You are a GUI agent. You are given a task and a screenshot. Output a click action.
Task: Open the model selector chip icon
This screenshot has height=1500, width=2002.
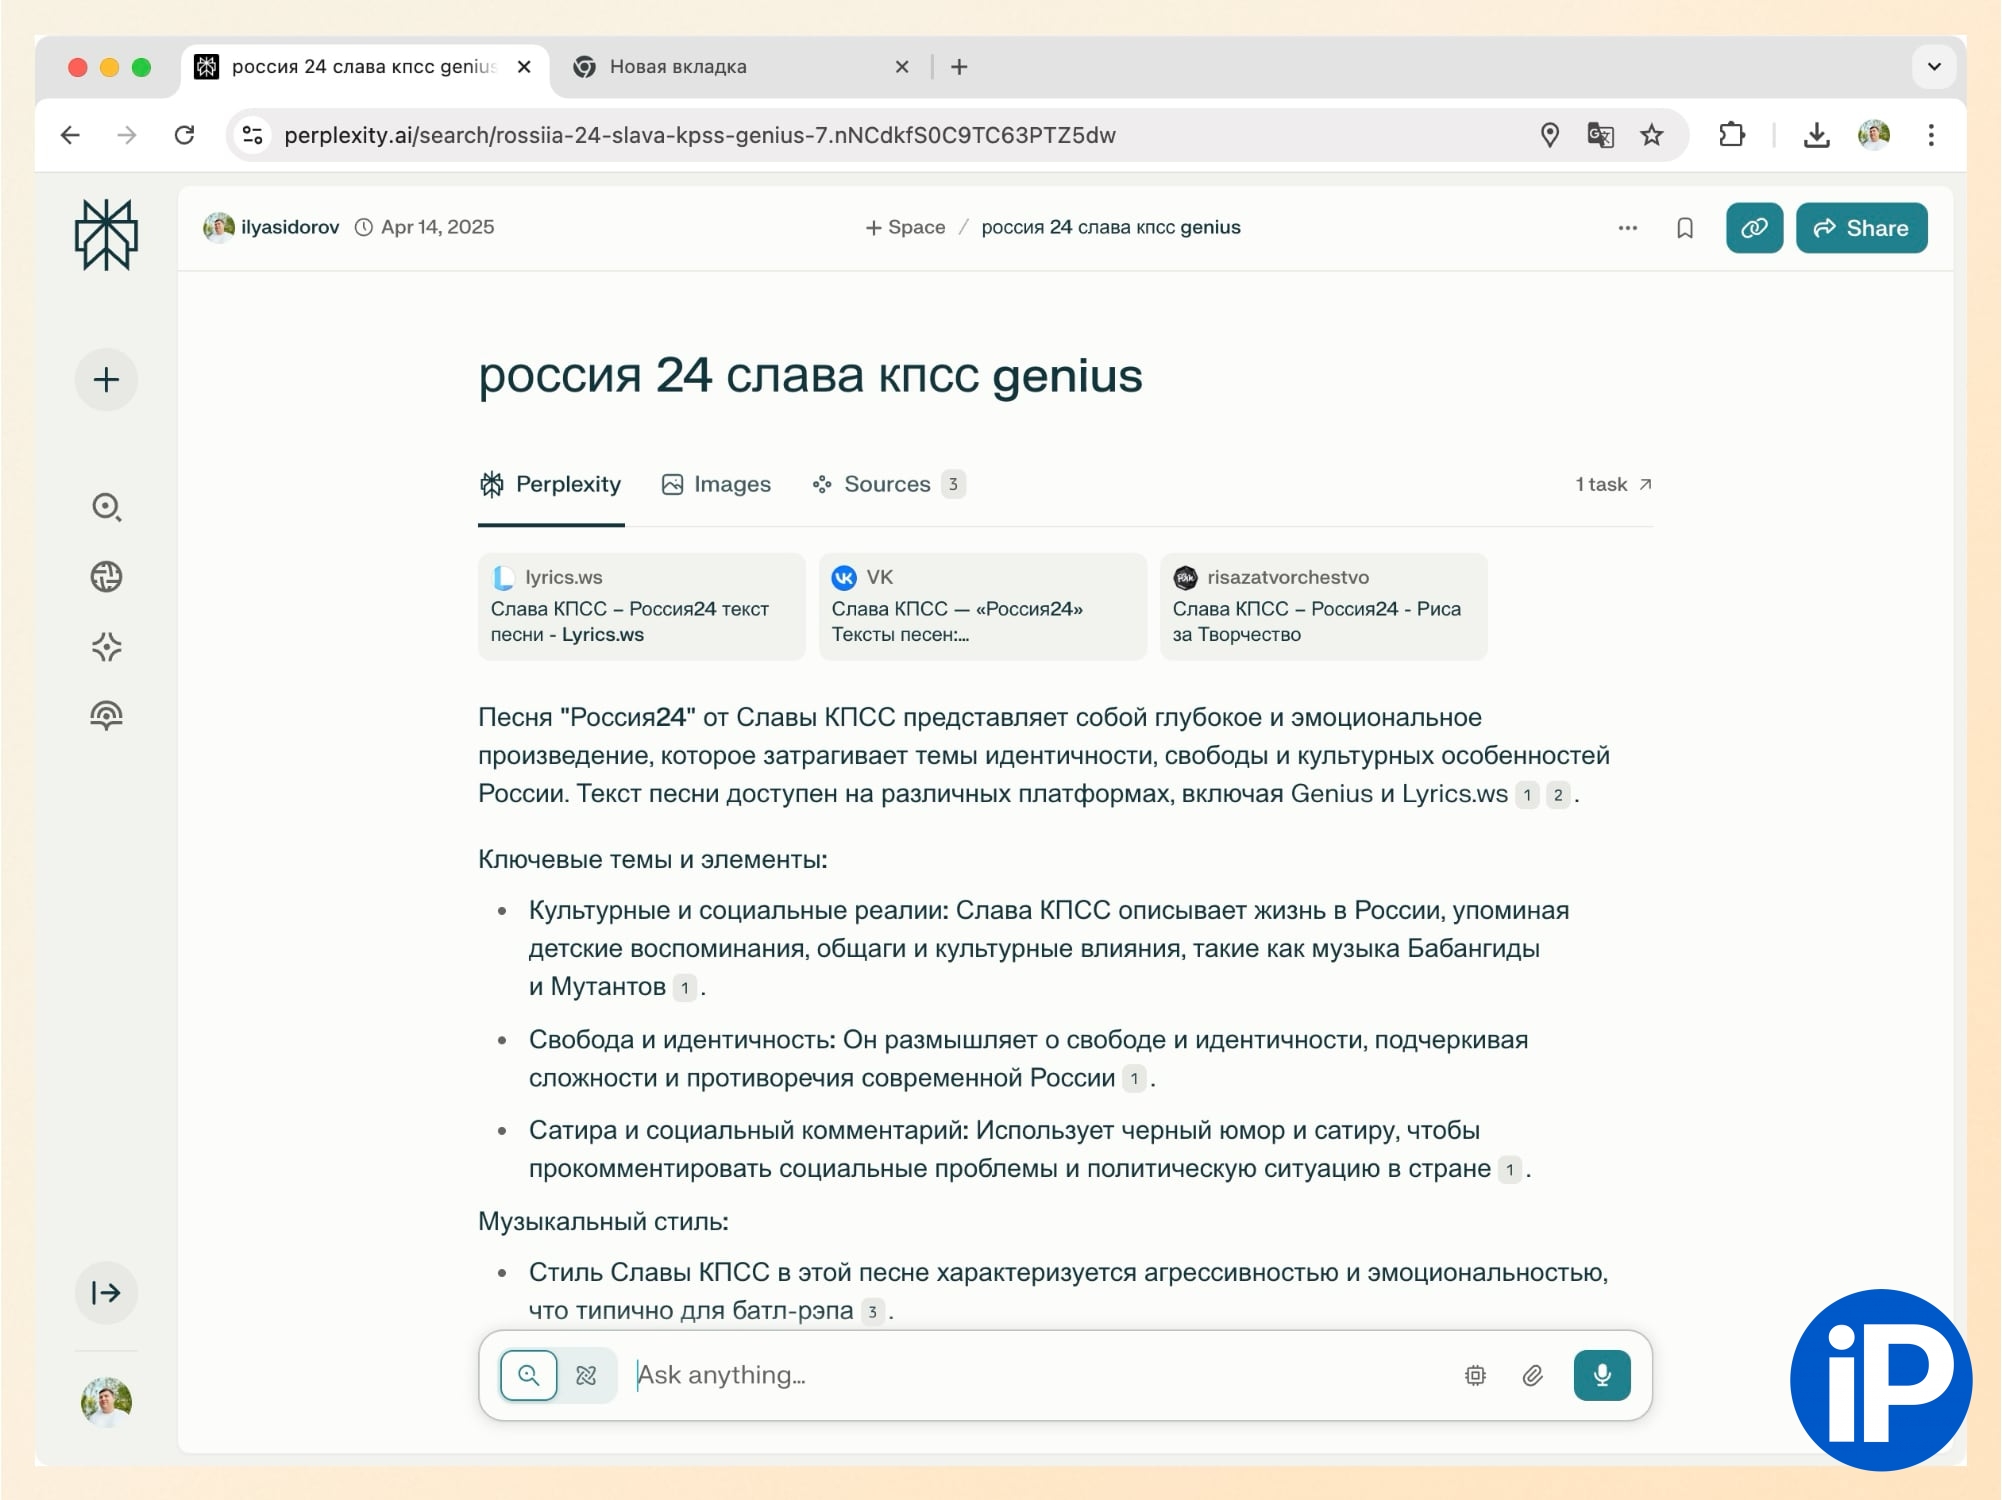(x=1474, y=1376)
